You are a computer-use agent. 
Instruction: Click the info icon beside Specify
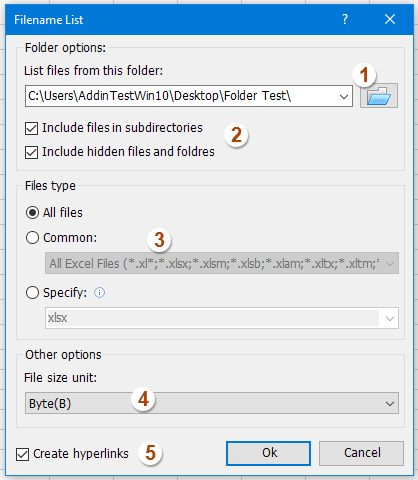pos(99,293)
